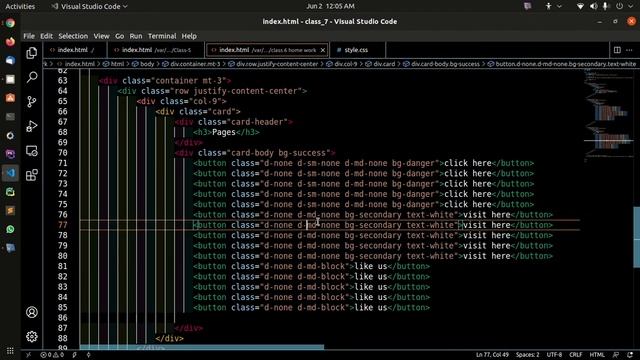The width and height of the screenshot is (640, 360).
Task: Click the vertical scrollbar thumb in editor
Action: click(636, 237)
